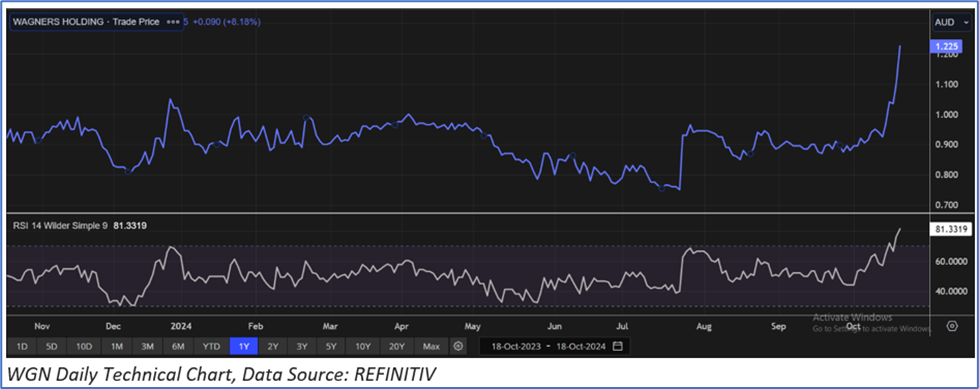Show year-to-date with the YTD button
The height and width of the screenshot is (389, 979).
coord(211,346)
